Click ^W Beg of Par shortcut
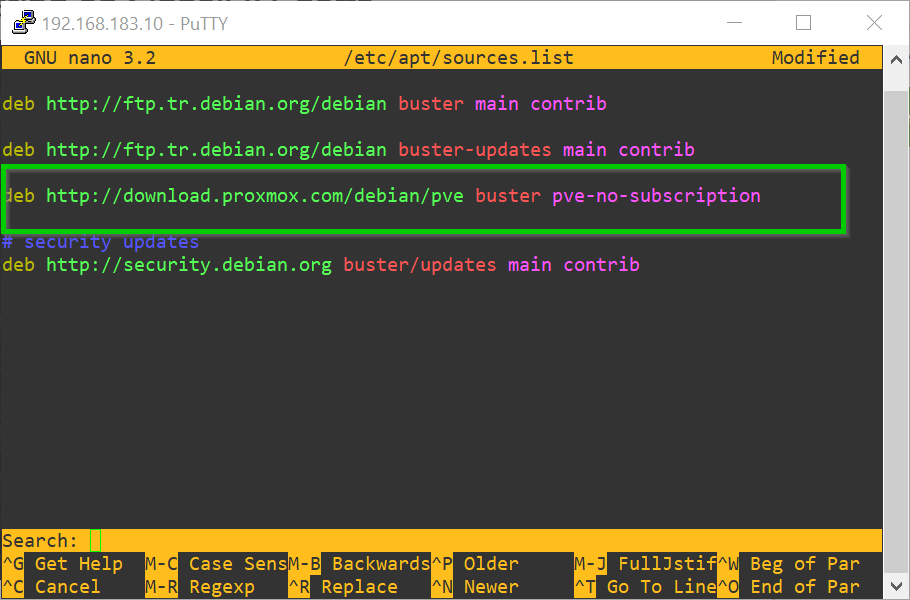910x600 pixels. pos(789,563)
